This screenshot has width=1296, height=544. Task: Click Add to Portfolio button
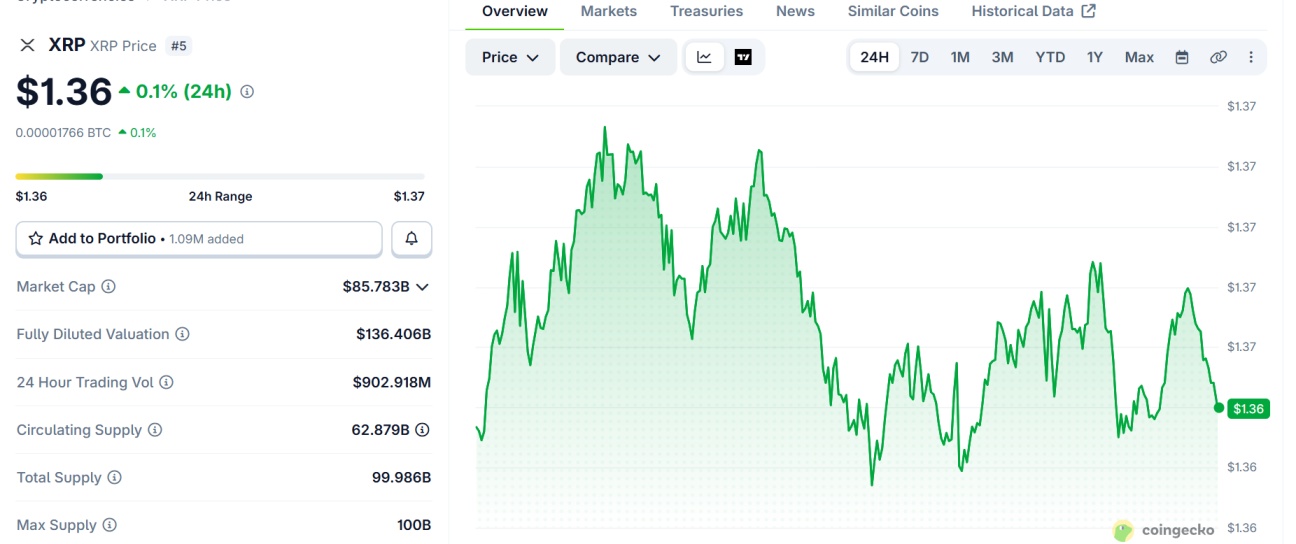pyautogui.click(x=199, y=239)
